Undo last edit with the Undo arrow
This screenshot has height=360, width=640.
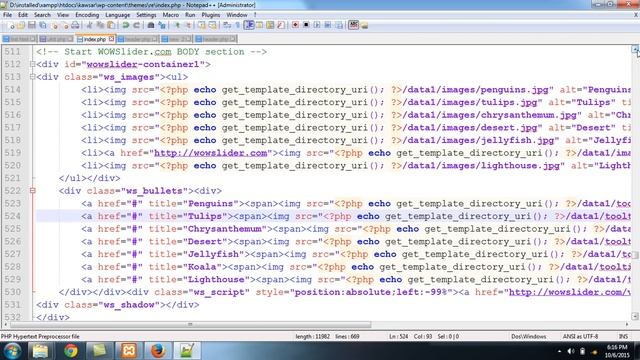(x=126, y=25)
